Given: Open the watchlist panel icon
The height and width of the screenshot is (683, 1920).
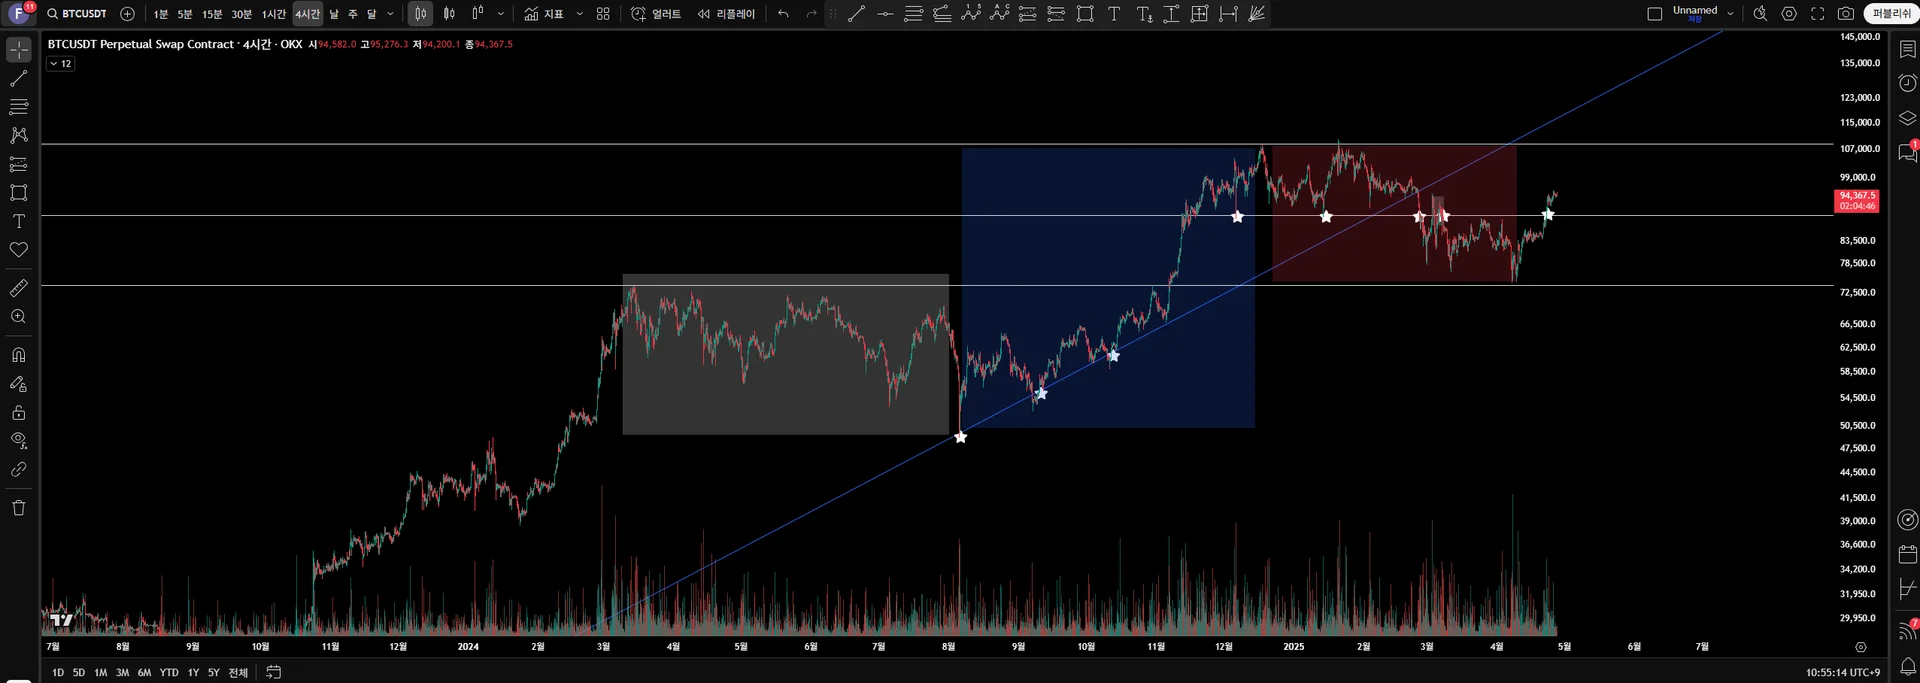Looking at the screenshot, I should pyautogui.click(x=1907, y=49).
